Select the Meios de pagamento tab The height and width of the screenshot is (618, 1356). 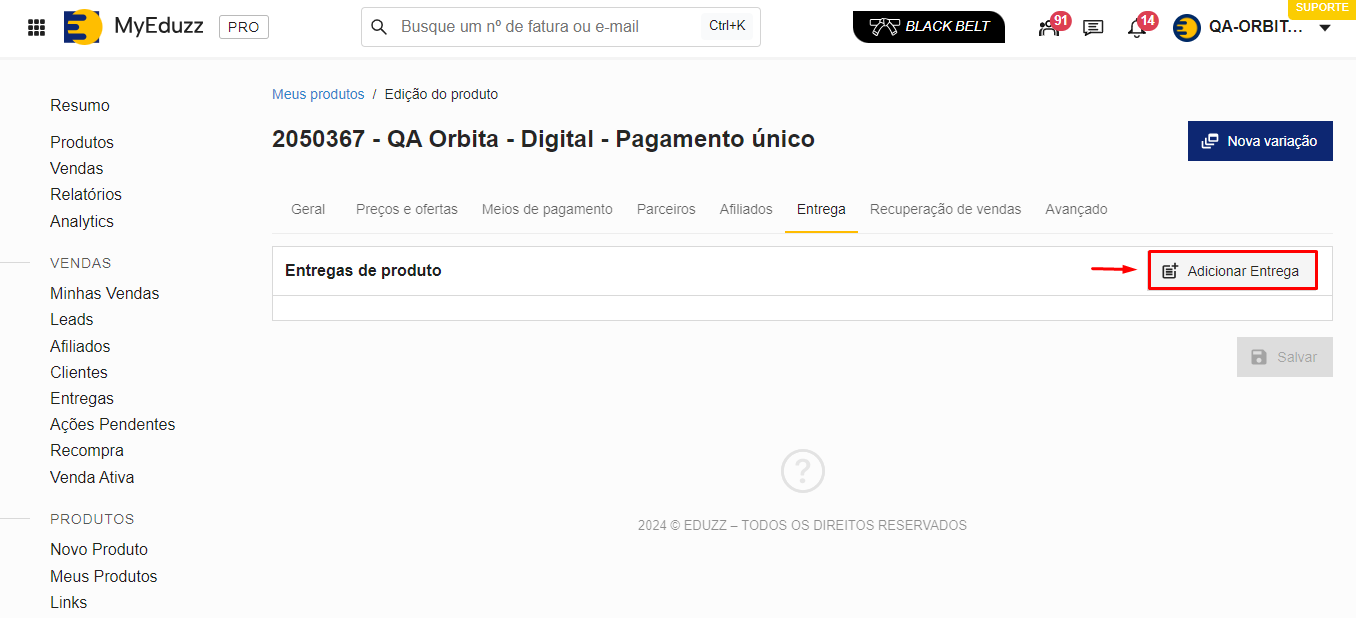click(x=547, y=209)
